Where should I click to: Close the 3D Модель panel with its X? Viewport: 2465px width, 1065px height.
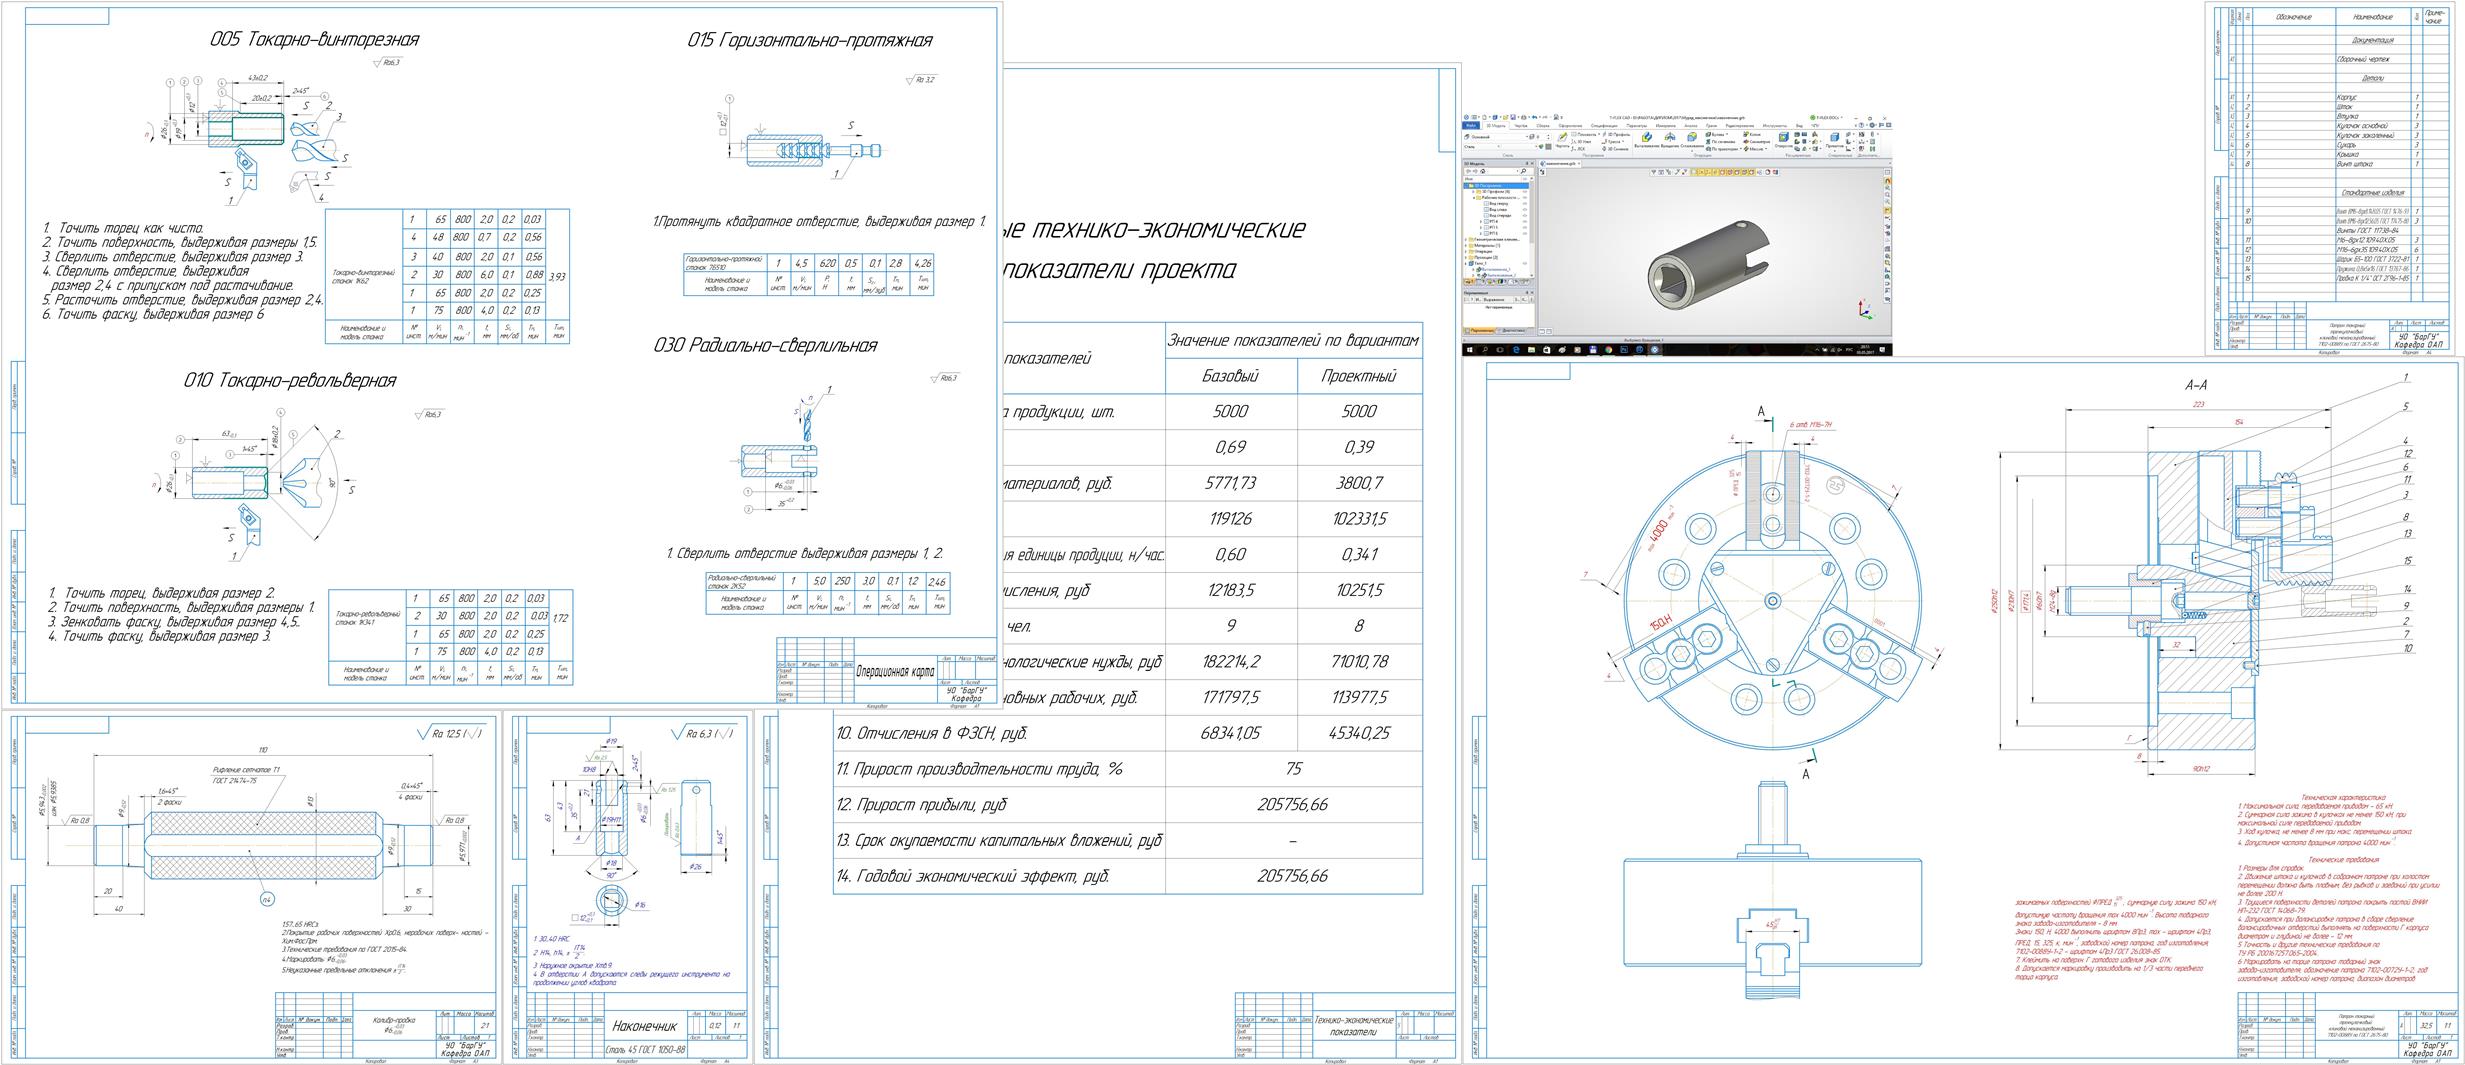[1532, 163]
